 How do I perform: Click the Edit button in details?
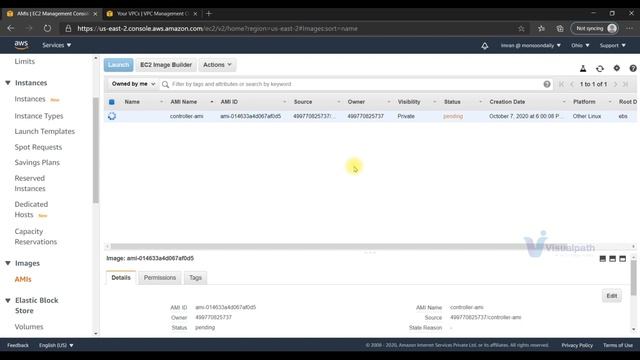[611, 296]
